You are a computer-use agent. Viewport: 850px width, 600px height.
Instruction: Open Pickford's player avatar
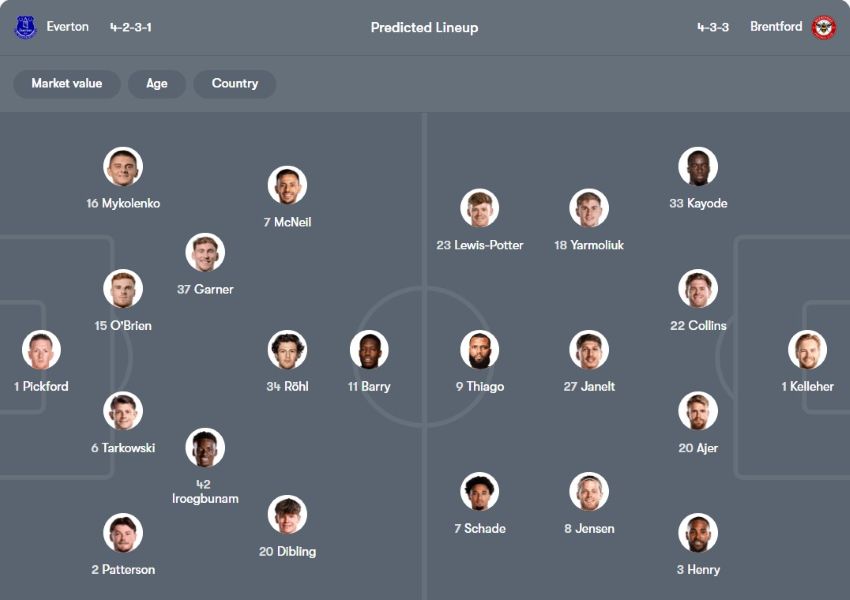[42, 350]
